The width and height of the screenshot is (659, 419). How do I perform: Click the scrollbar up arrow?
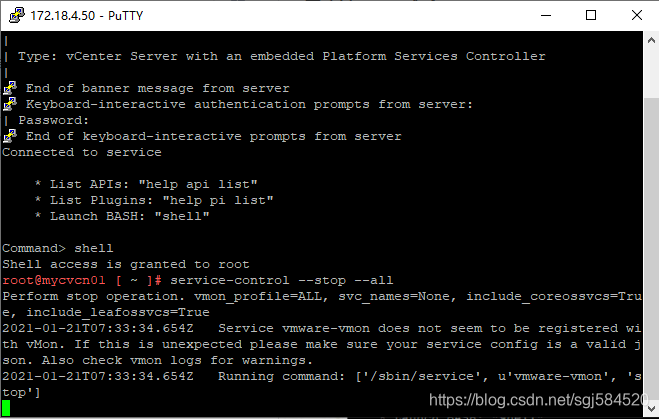click(x=651, y=40)
